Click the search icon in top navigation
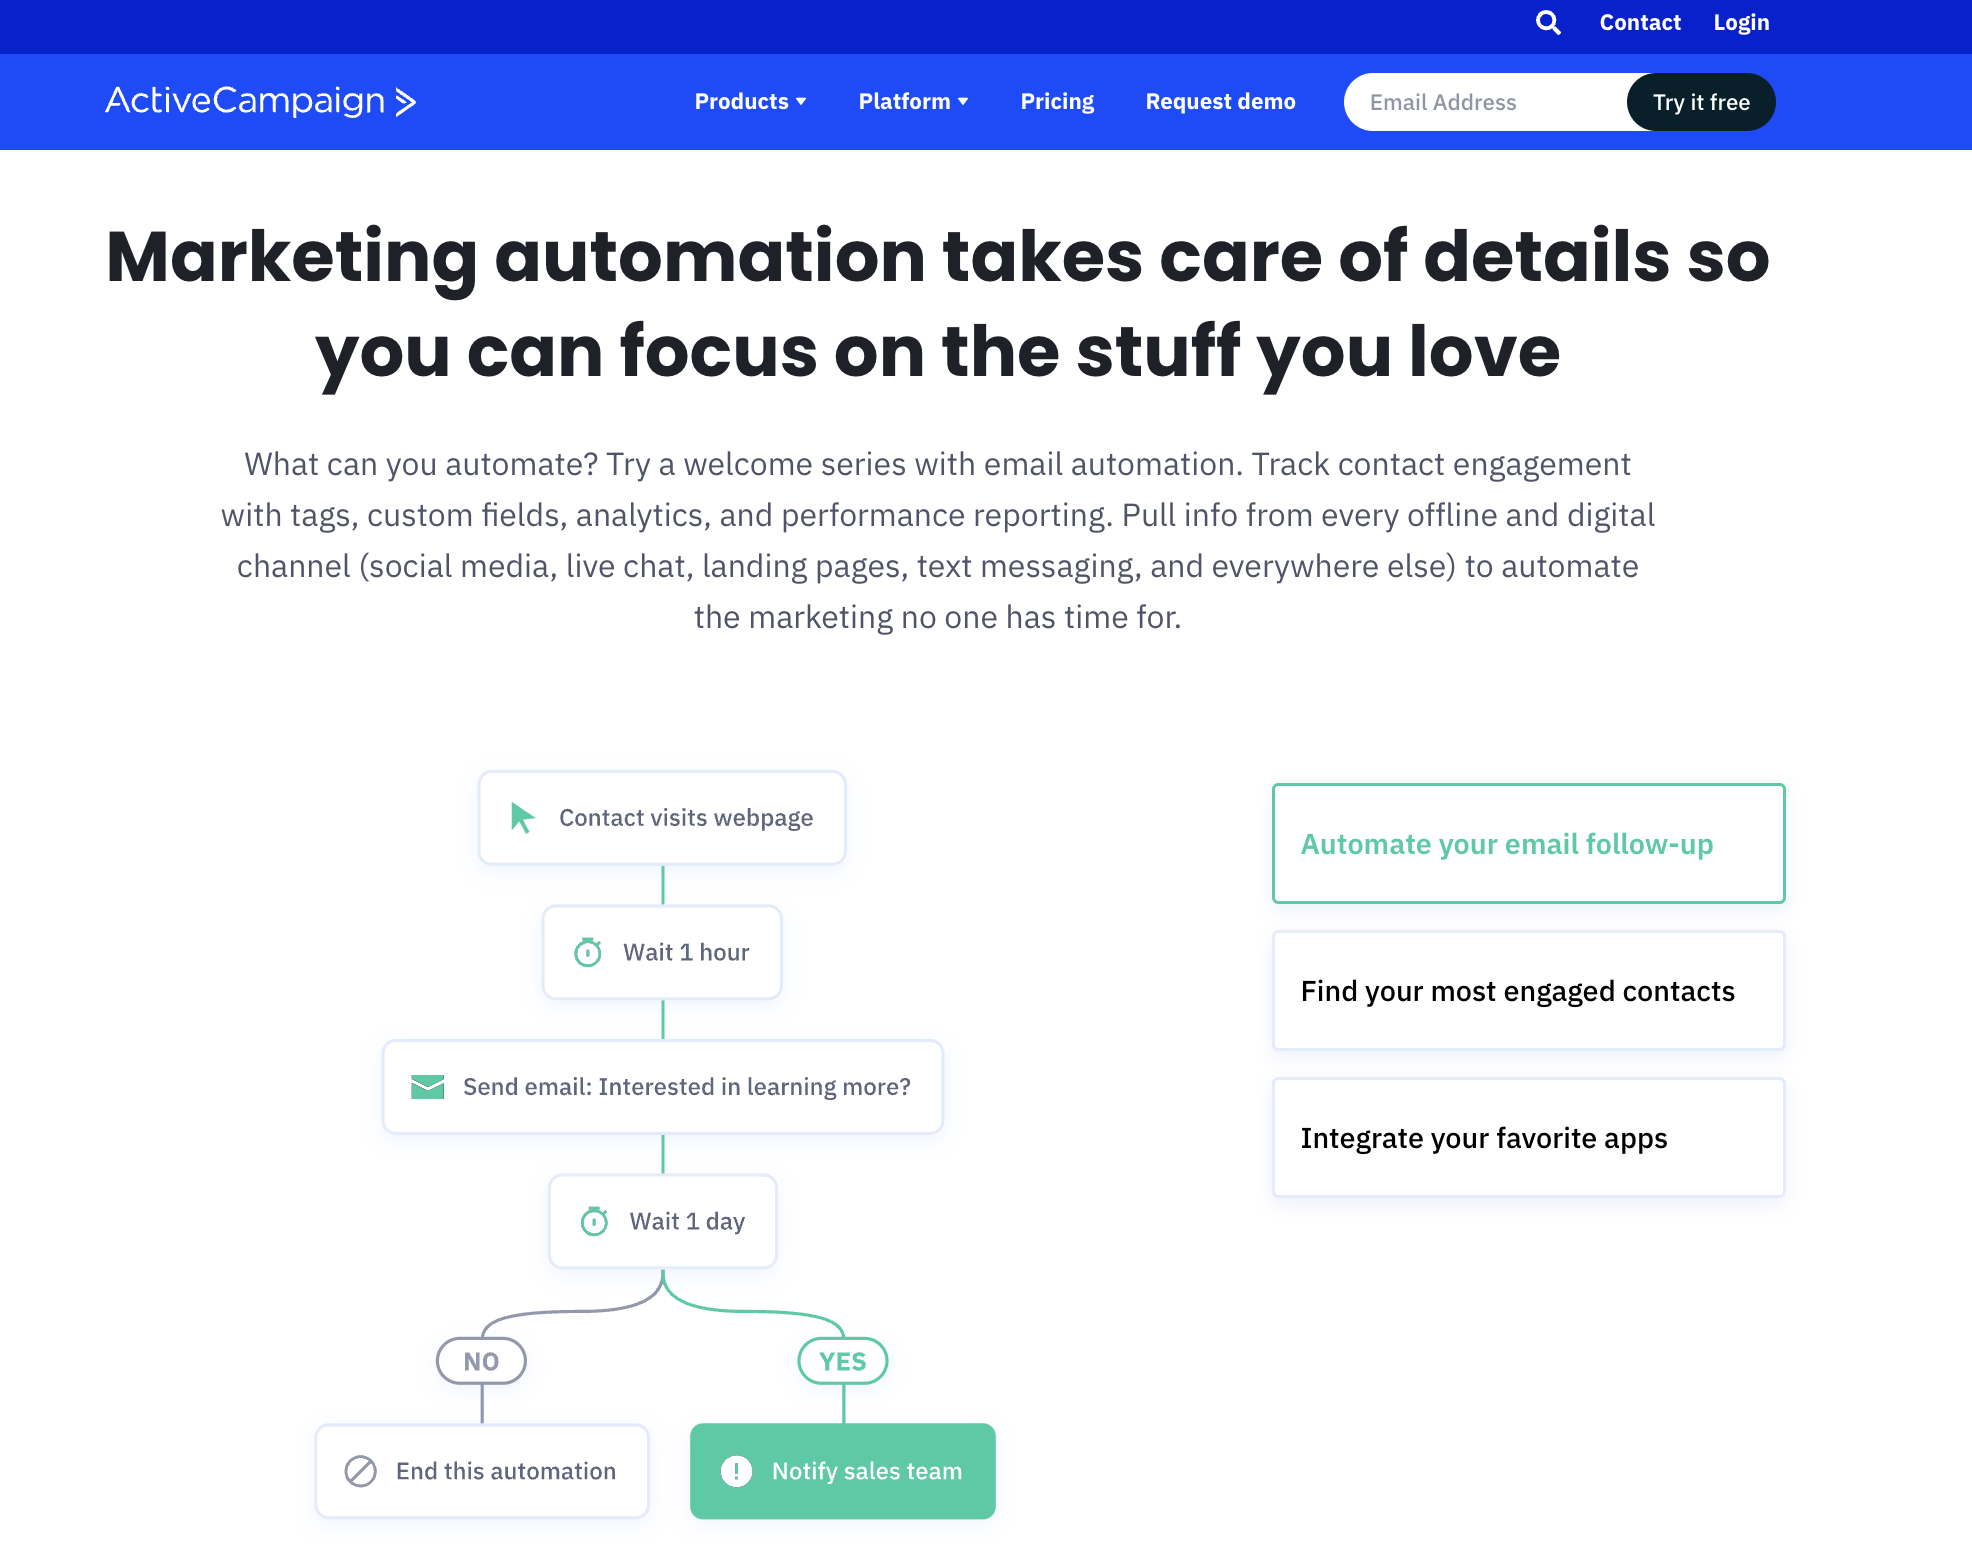Screen dimensions: 1972x1544 tap(1545, 22)
